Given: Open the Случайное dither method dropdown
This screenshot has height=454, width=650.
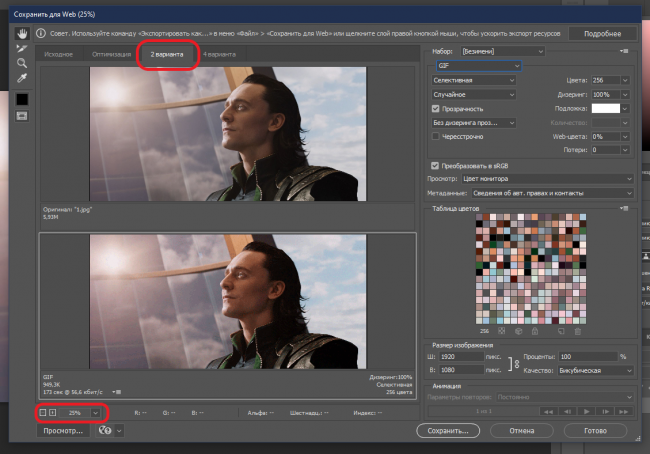Looking at the screenshot, I should (x=473, y=95).
